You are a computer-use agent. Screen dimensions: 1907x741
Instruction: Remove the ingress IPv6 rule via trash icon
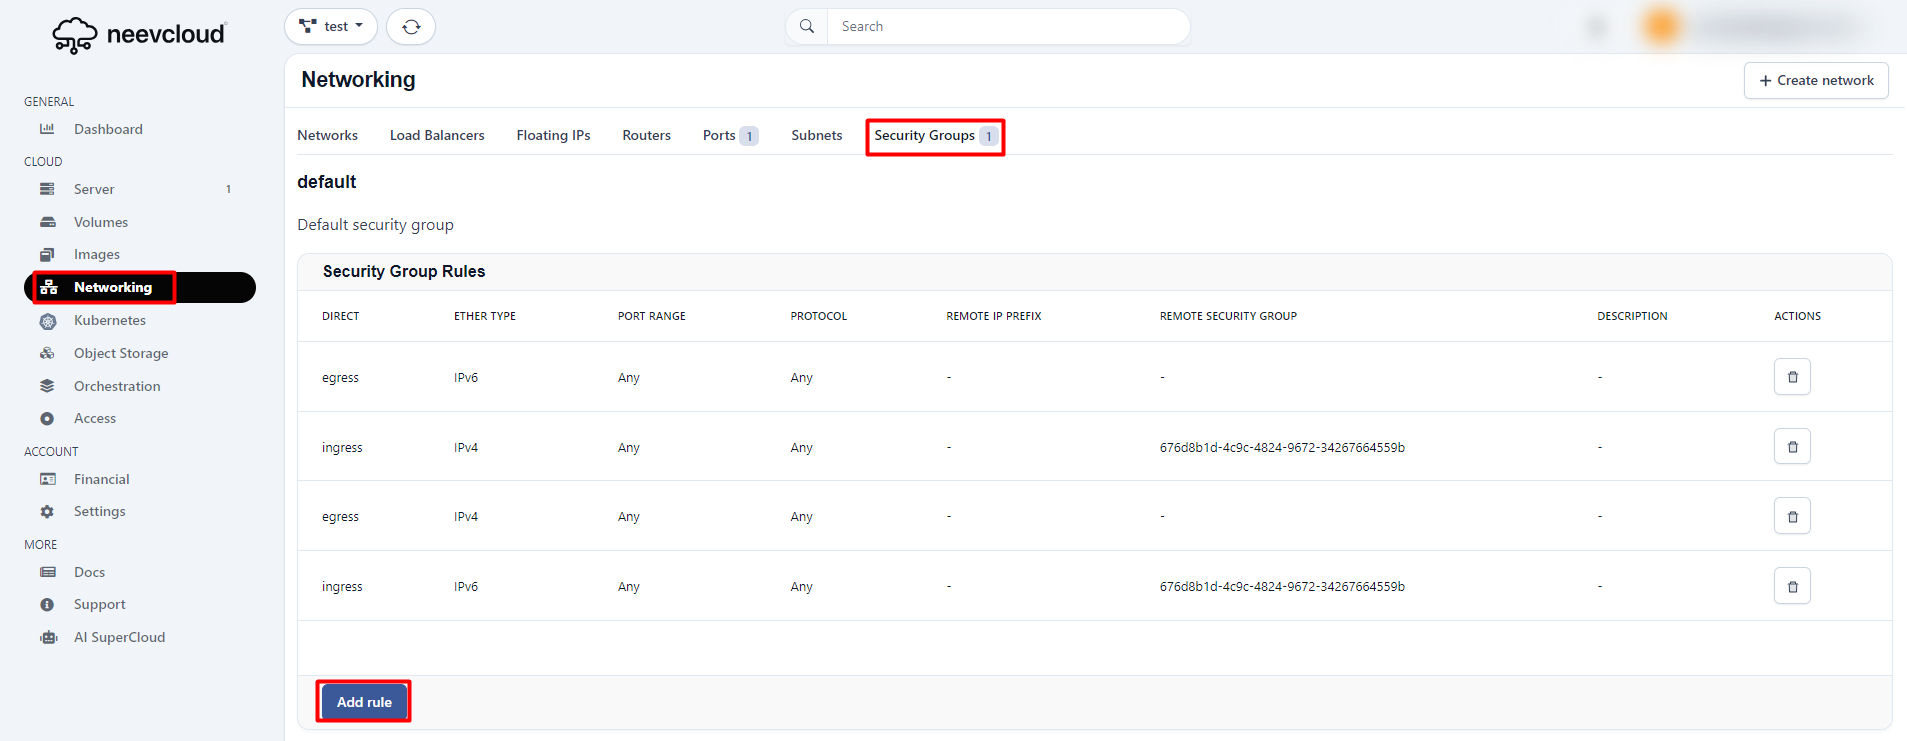point(1791,586)
